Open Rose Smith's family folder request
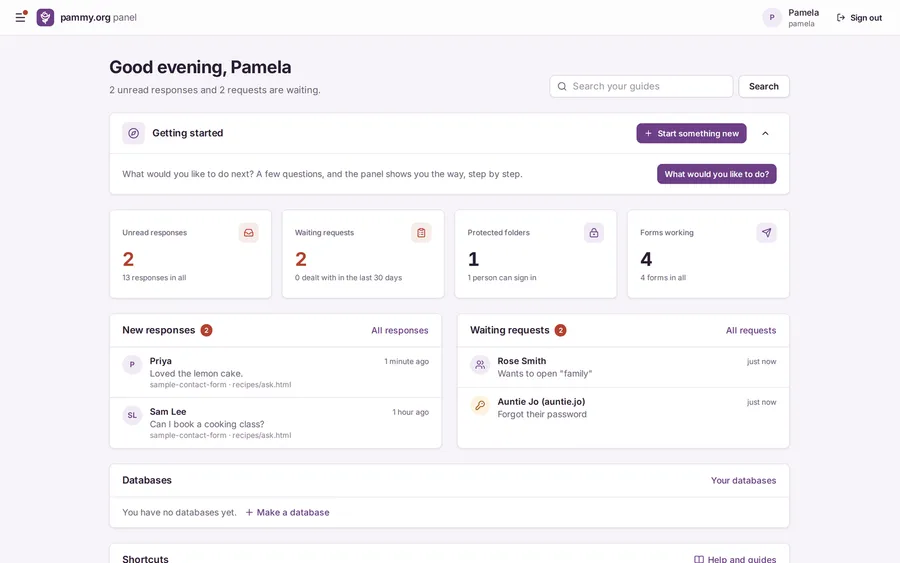Image resolution: width=900 pixels, height=563 pixels. pos(623,367)
